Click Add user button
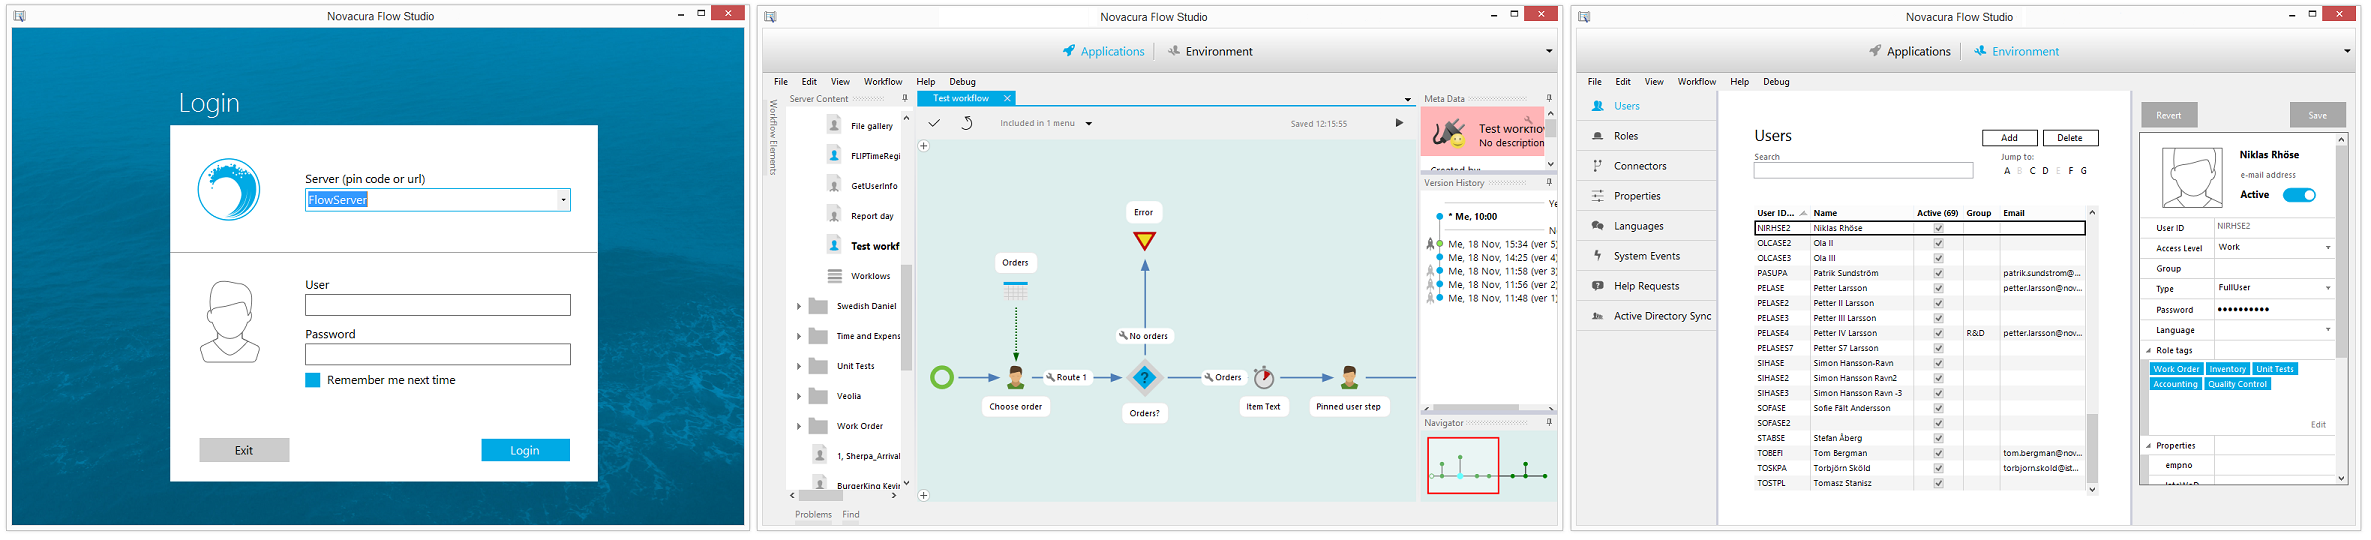 2009,138
